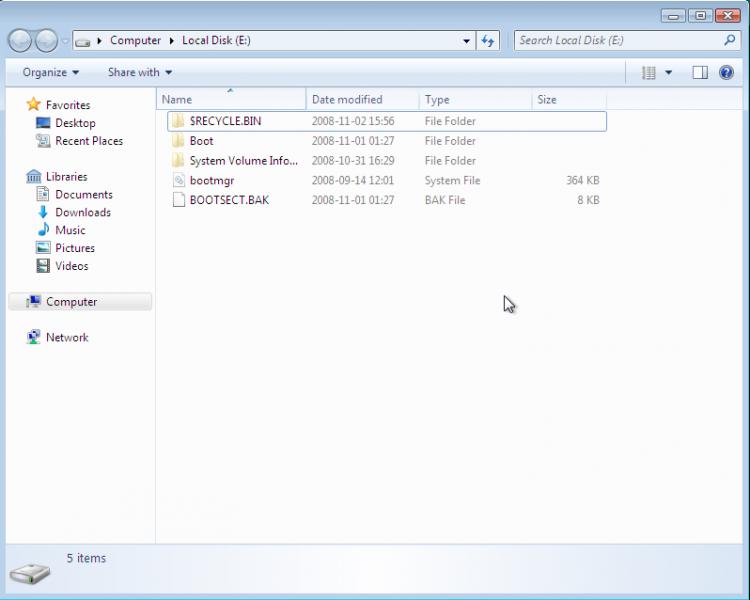
Task: Go back with the Back arrow button
Action: (20, 41)
